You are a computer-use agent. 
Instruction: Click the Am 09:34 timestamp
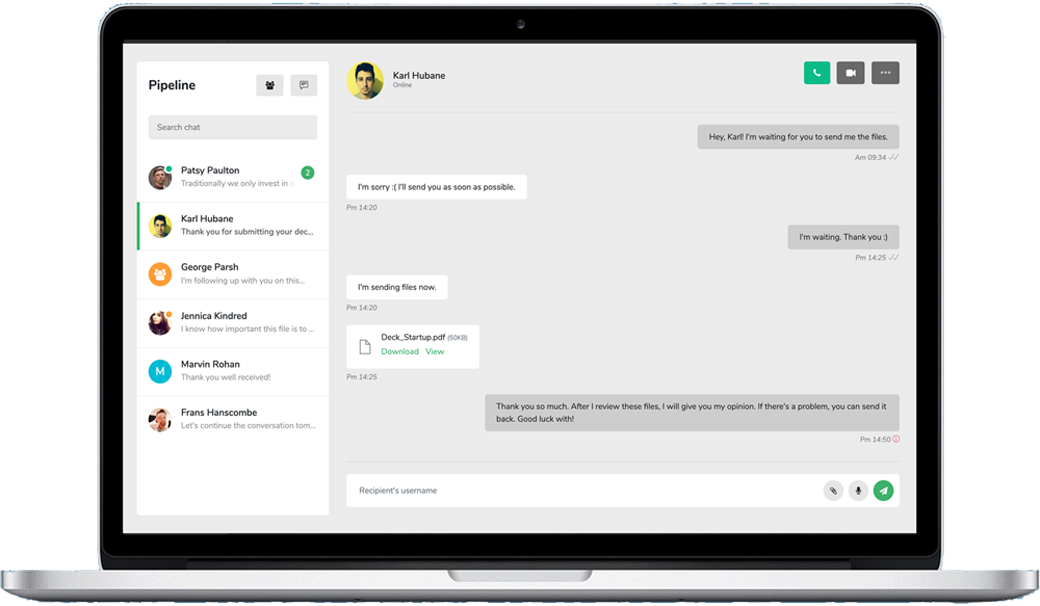(870, 158)
